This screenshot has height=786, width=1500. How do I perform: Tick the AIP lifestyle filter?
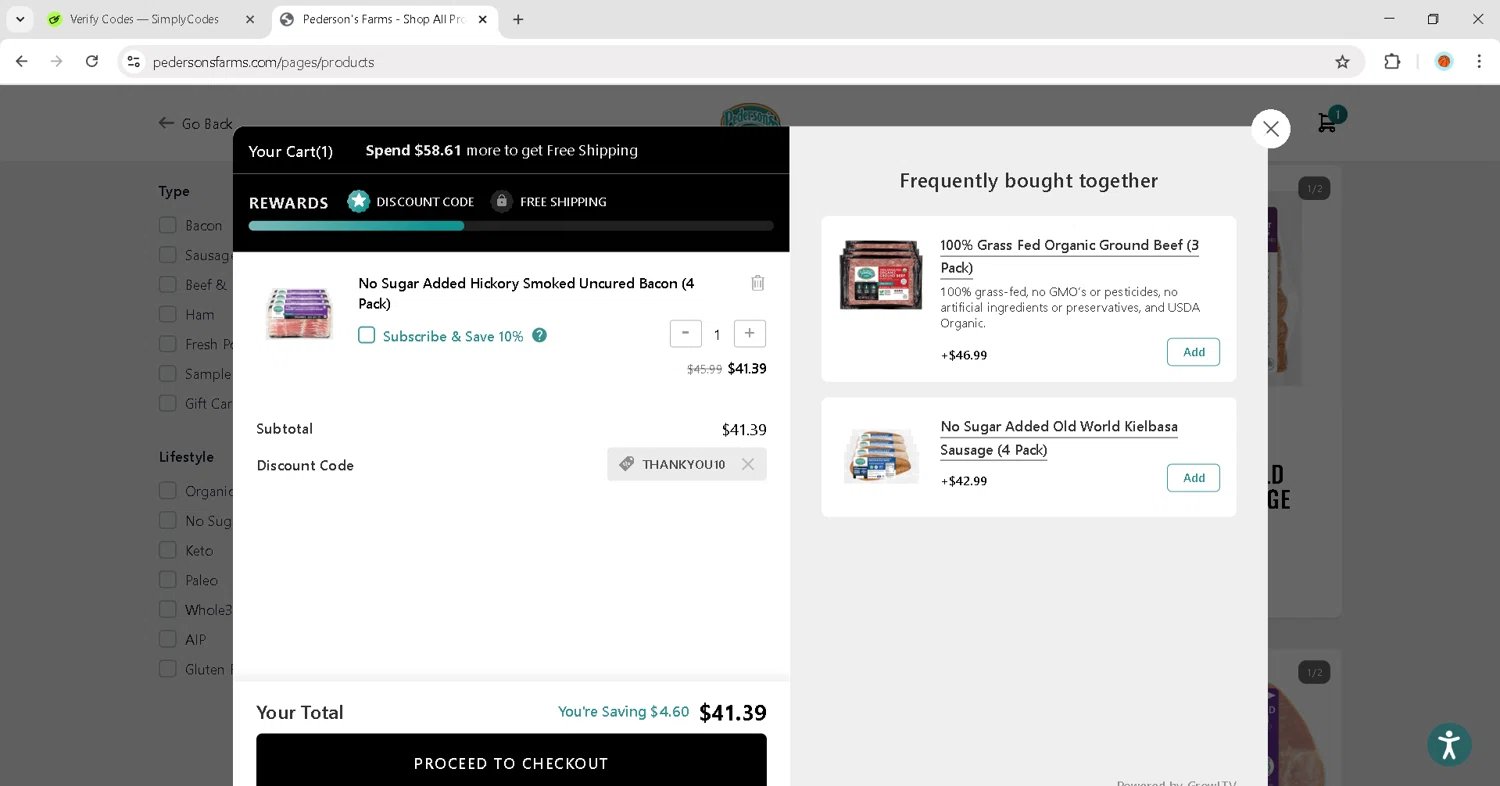(168, 639)
